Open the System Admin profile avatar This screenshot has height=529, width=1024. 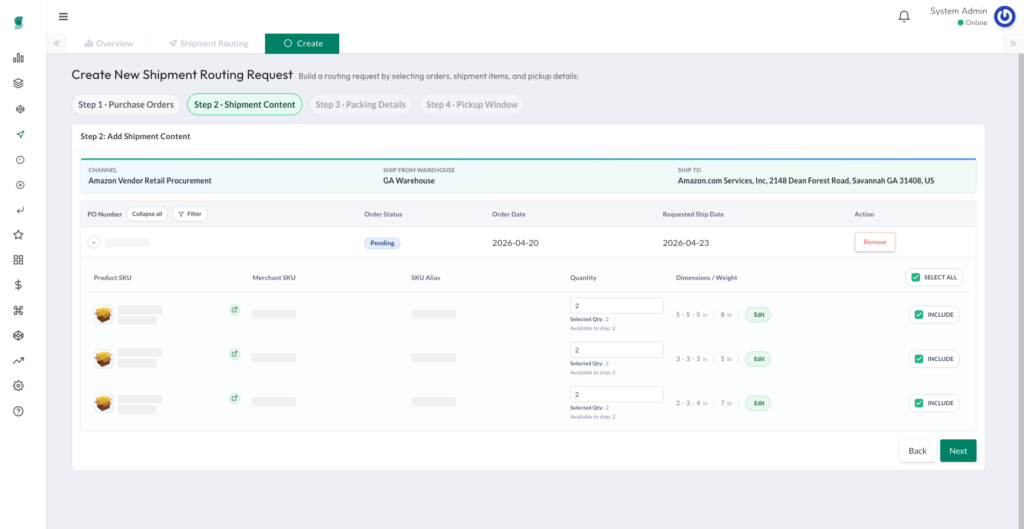(1004, 17)
